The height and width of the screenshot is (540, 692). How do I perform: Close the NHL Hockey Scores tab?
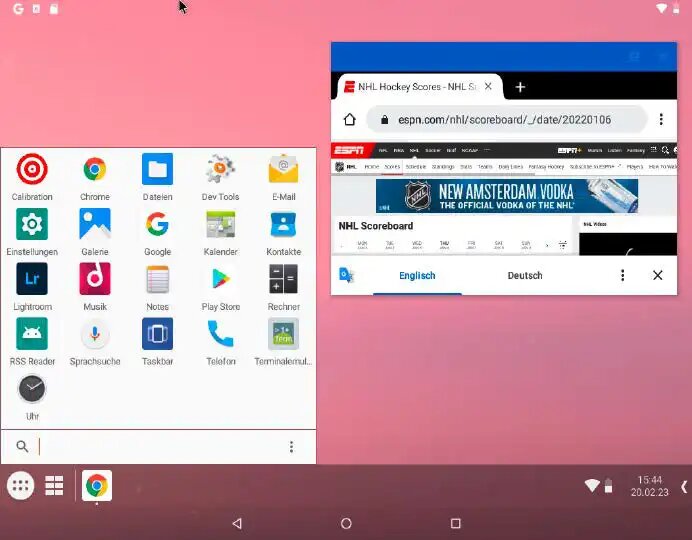click(488, 86)
